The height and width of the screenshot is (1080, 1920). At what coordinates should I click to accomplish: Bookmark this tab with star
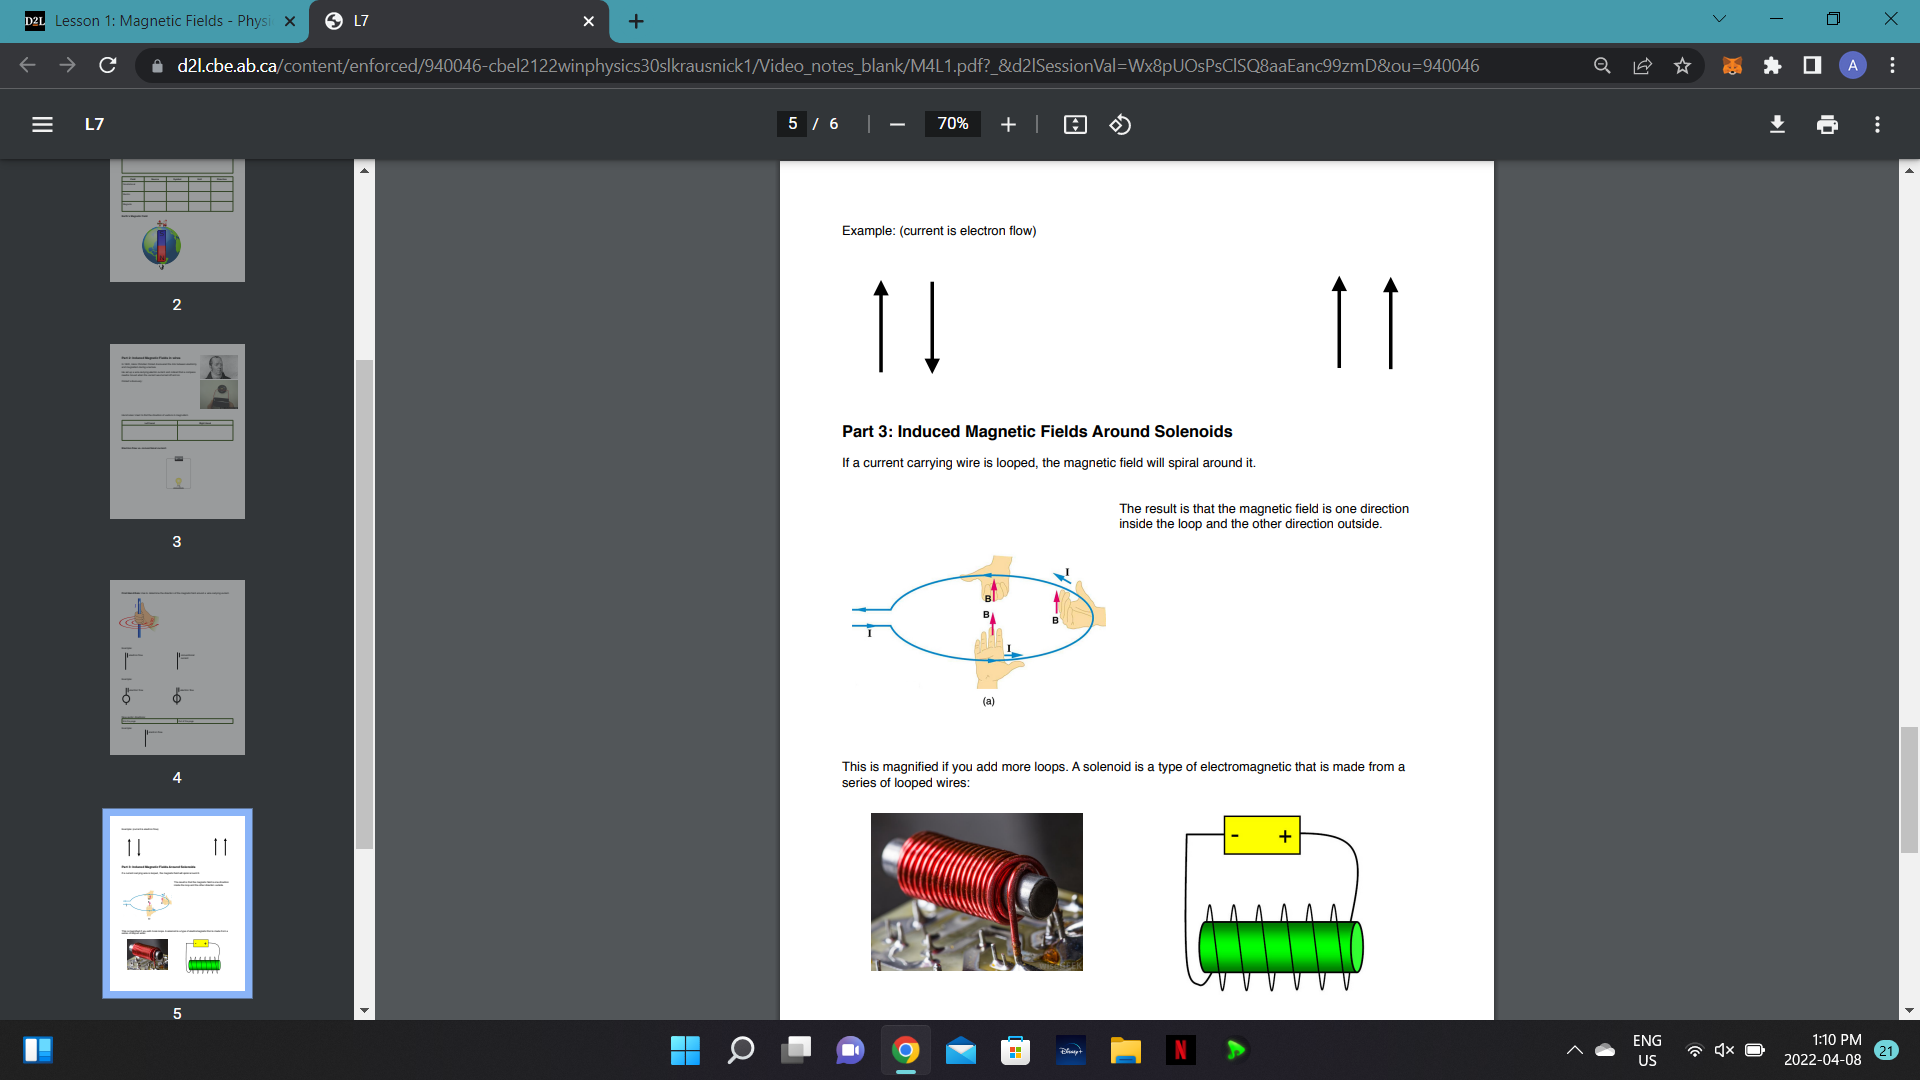click(1682, 65)
